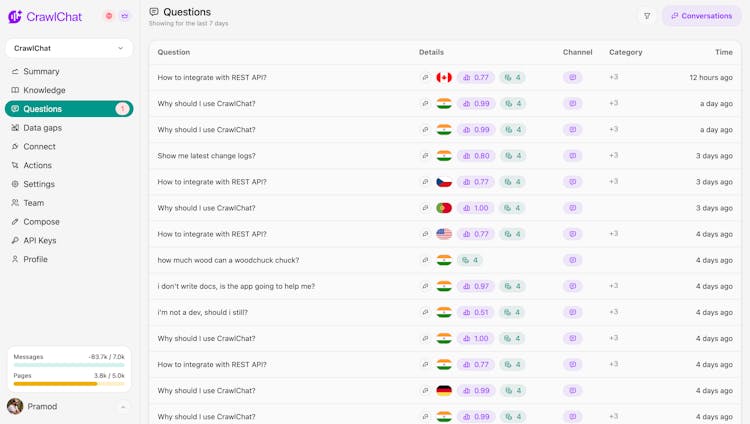750x424 pixels.
Task: Open the "Show me latest change logs?" question
Action: [206, 156]
